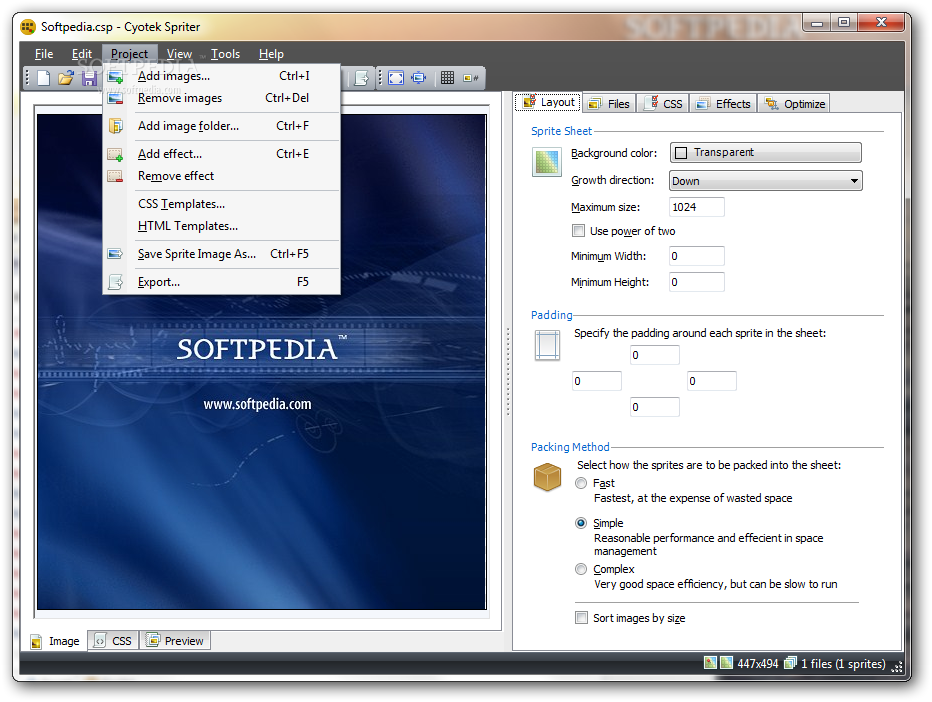The image size is (932, 702).
Task: Select the Complex packing method
Action: [581, 569]
